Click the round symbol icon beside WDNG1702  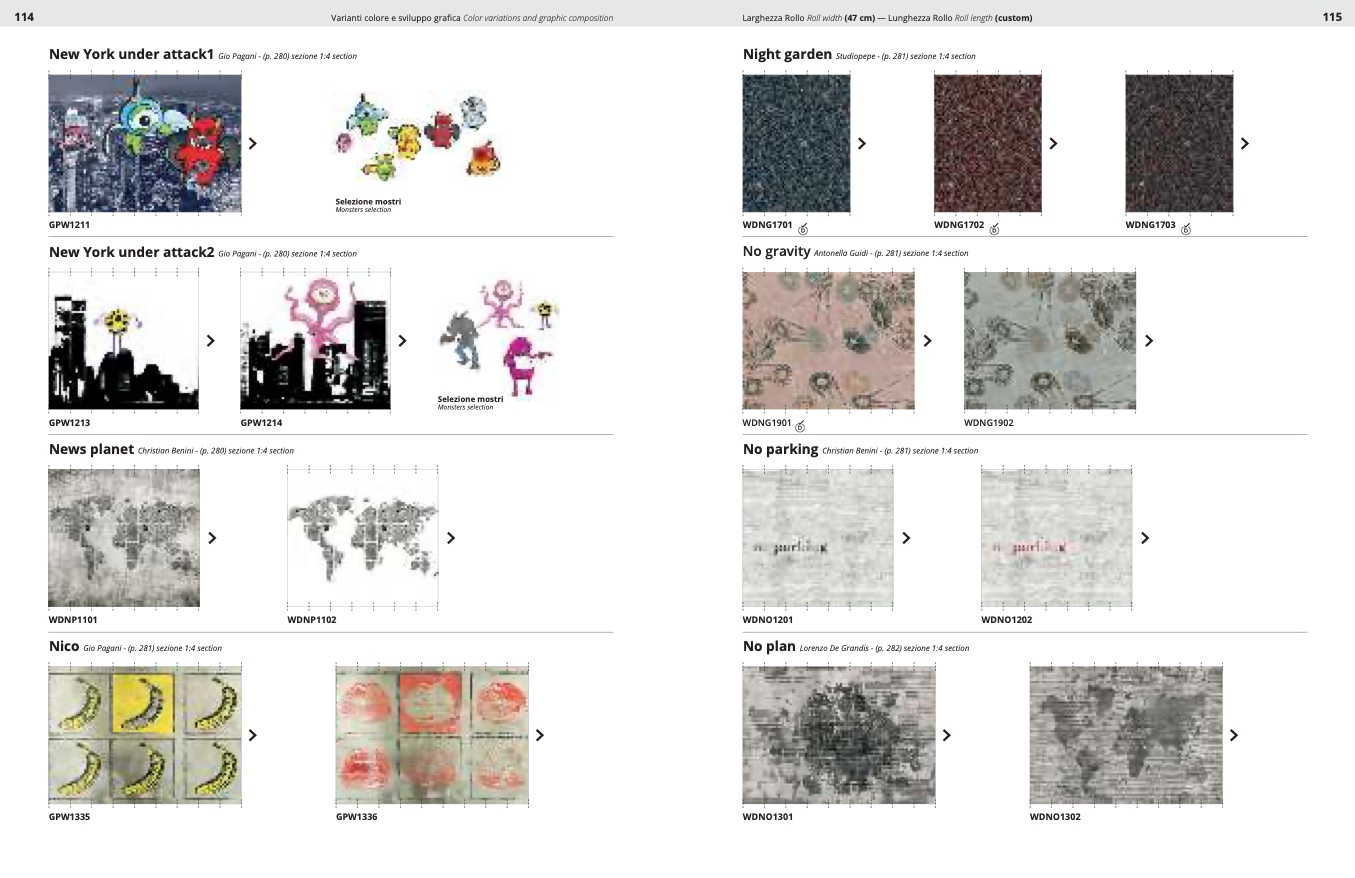[x=994, y=229]
